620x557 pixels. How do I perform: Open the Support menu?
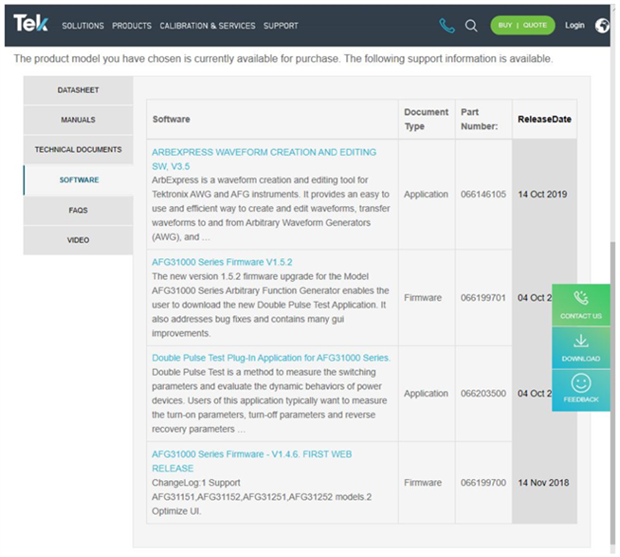click(281, 26)
